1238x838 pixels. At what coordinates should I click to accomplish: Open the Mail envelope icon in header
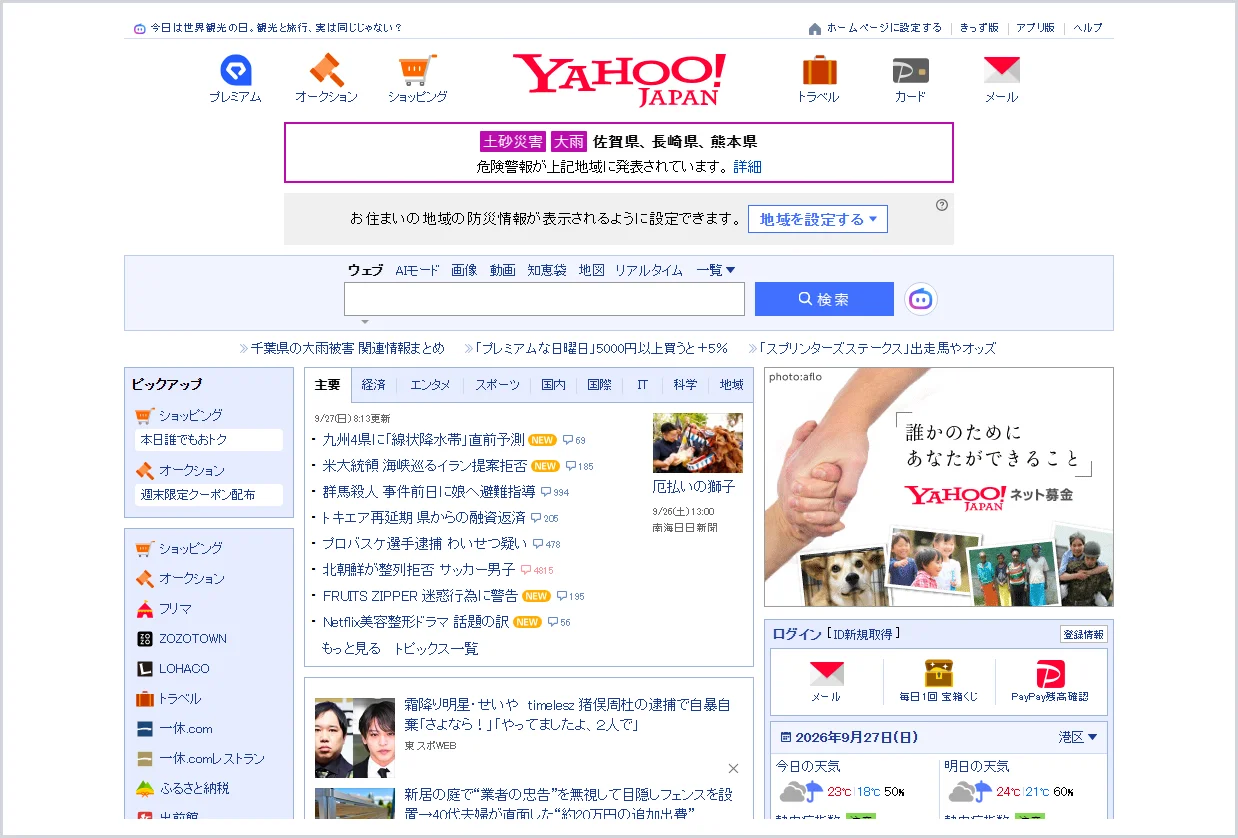point(1001,70)
